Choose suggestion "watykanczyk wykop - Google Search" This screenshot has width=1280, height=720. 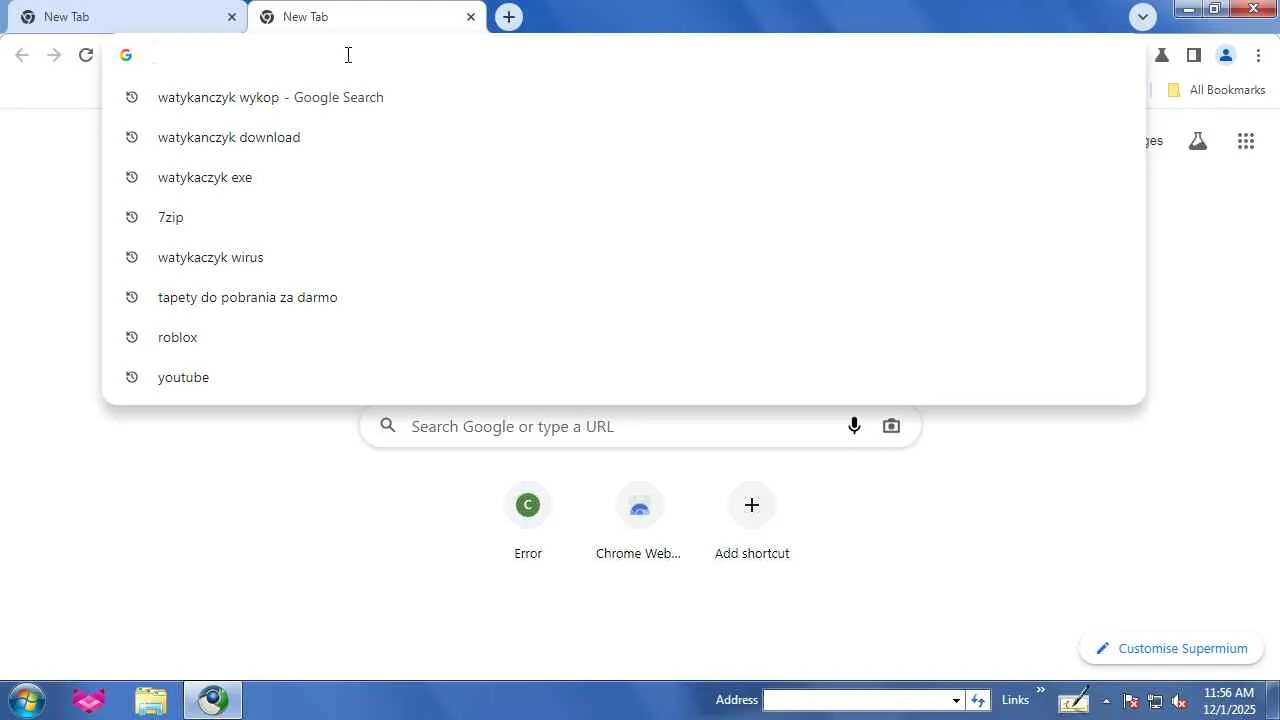[x=624, y=97]
